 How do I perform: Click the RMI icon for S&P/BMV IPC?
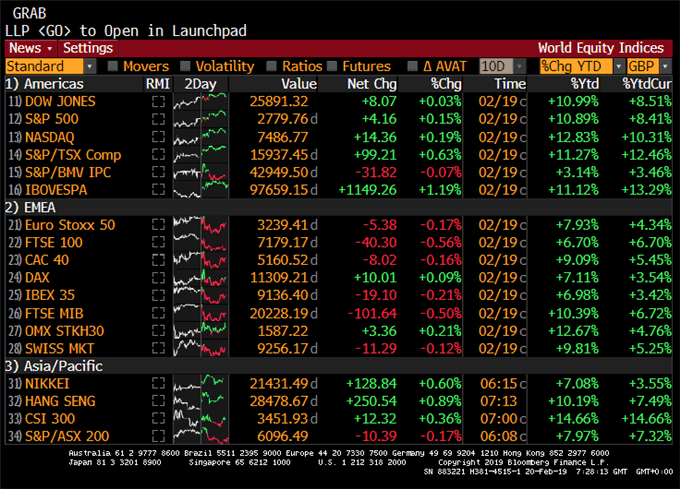pos(158,172)
